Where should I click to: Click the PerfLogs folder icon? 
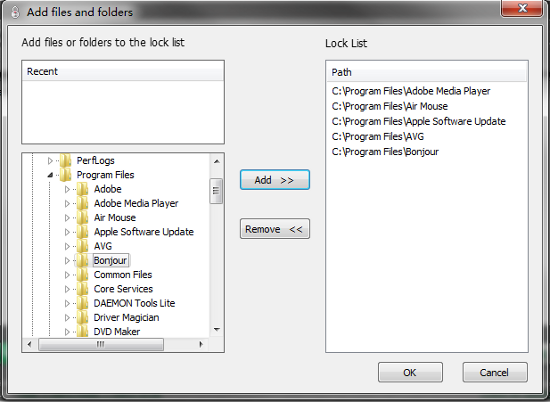pyautogui.click(x=65, y=160)
